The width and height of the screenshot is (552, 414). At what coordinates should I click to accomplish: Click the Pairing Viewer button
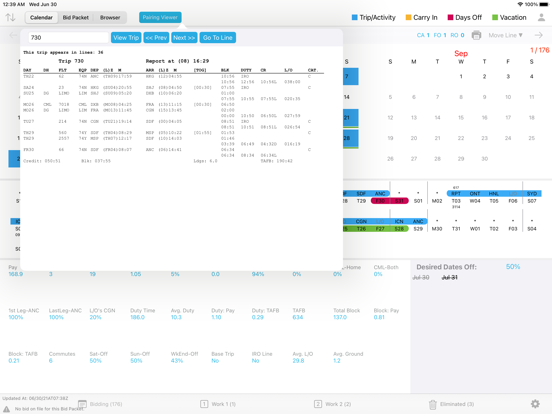tap(160, 17)
